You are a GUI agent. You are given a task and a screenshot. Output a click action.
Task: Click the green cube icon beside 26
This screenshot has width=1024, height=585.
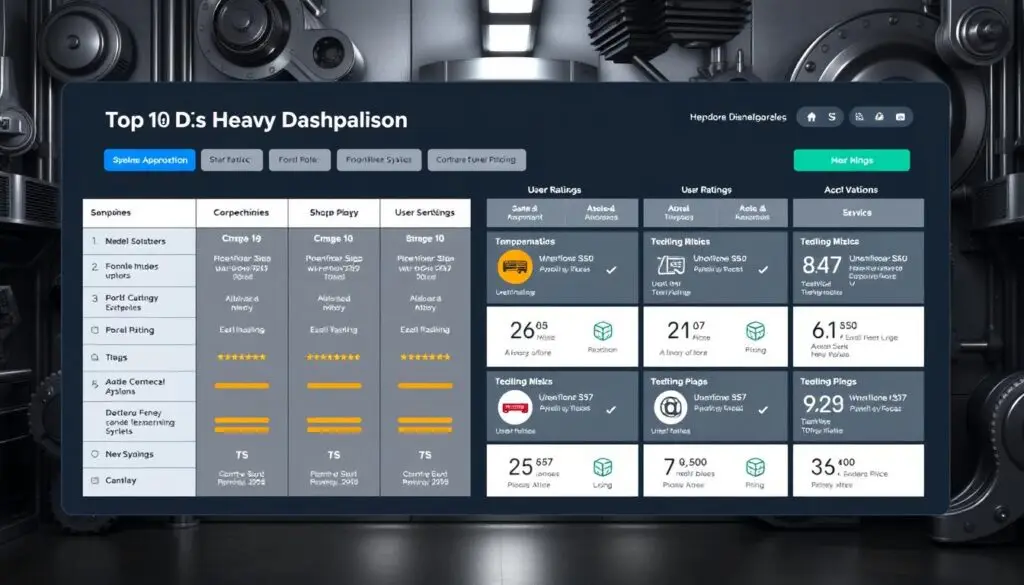[603, 331]
